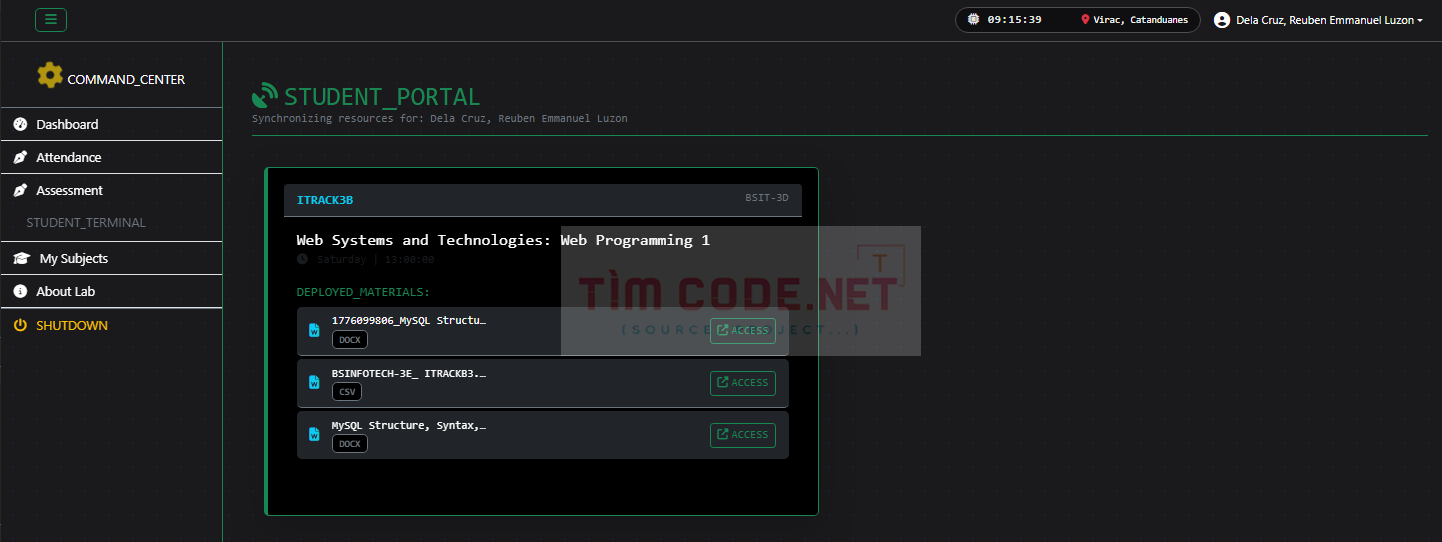
Task: Click SHUTDOWN to log out
Action: point(111,325)
